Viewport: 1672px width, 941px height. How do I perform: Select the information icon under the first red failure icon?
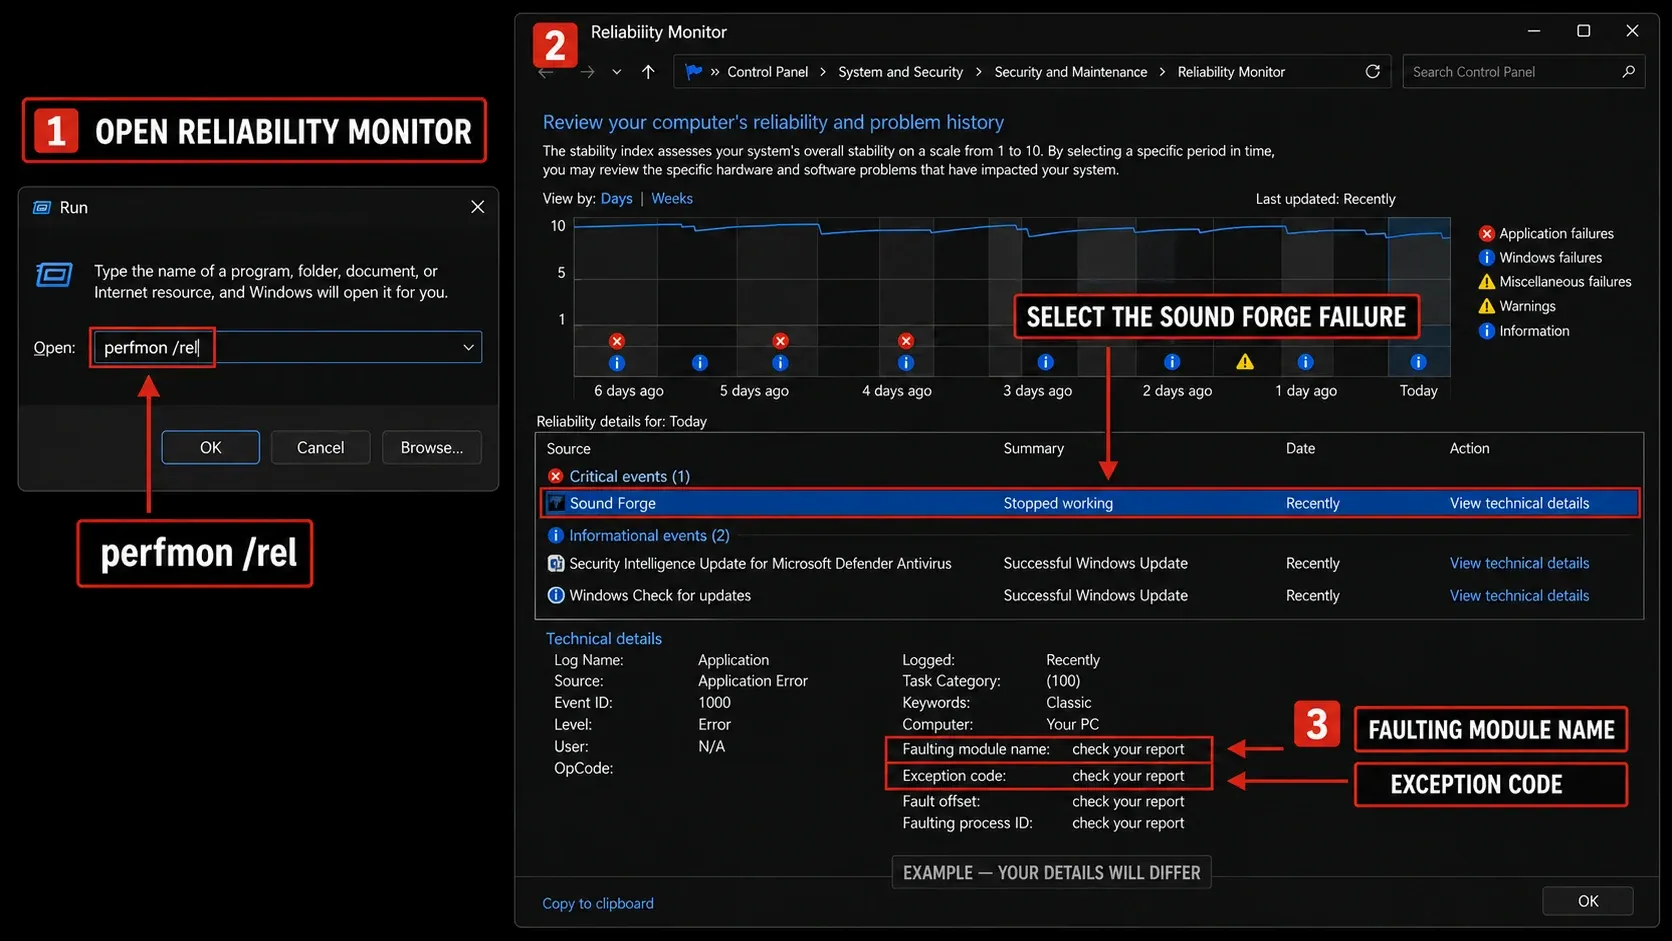tap(617, 363)
